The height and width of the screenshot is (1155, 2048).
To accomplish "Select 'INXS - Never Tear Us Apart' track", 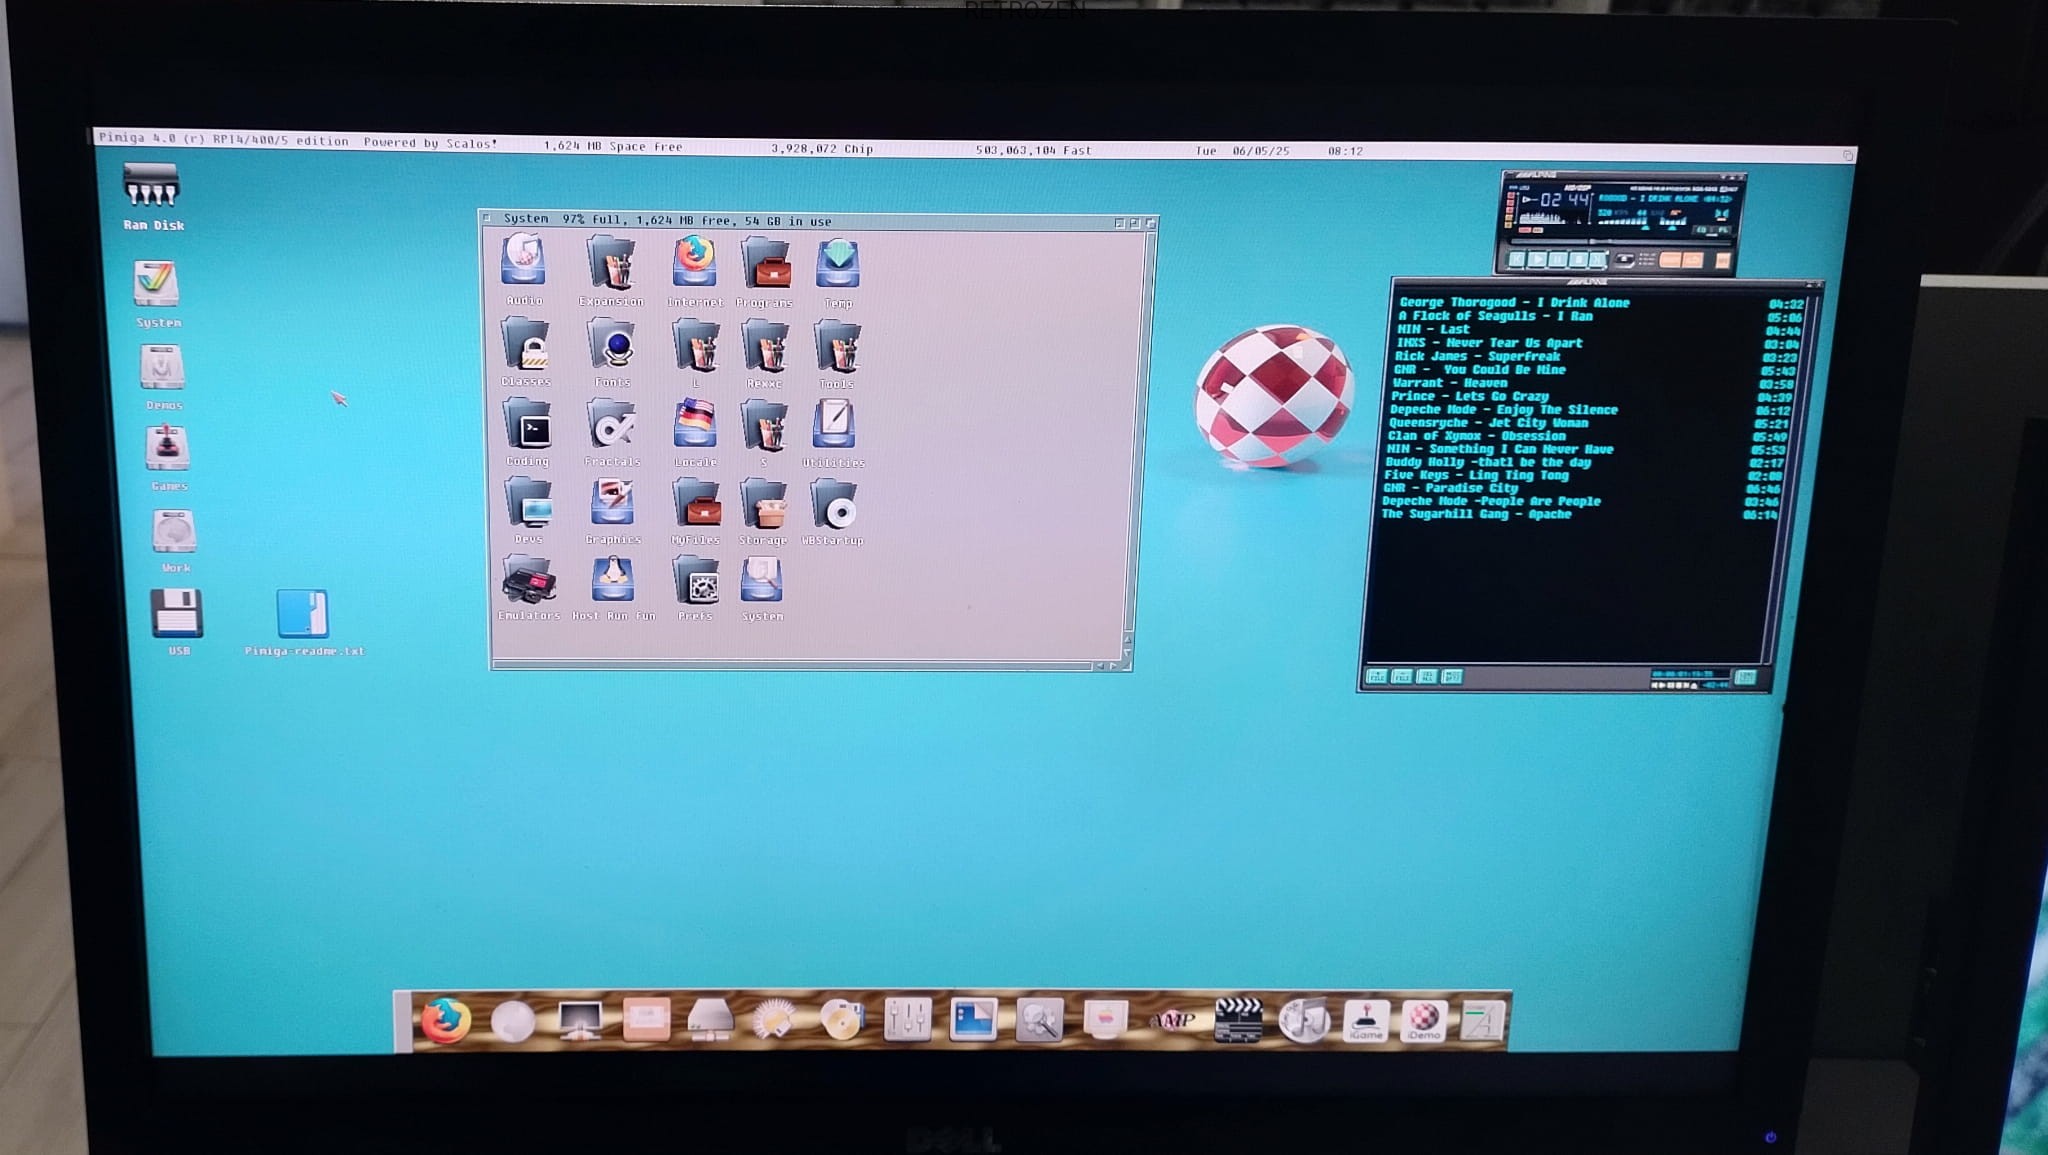I will (1489, 343).
